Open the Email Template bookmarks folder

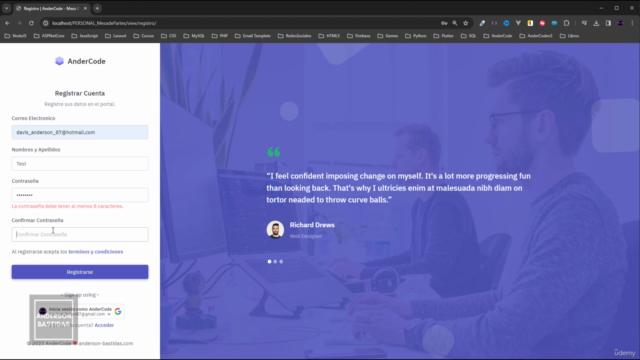click(253, 36)
